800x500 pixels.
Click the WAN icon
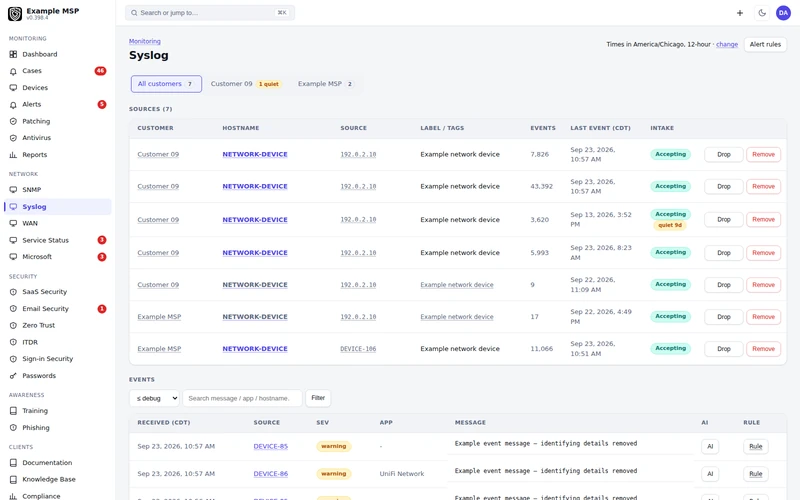click(x=13, y=223)
